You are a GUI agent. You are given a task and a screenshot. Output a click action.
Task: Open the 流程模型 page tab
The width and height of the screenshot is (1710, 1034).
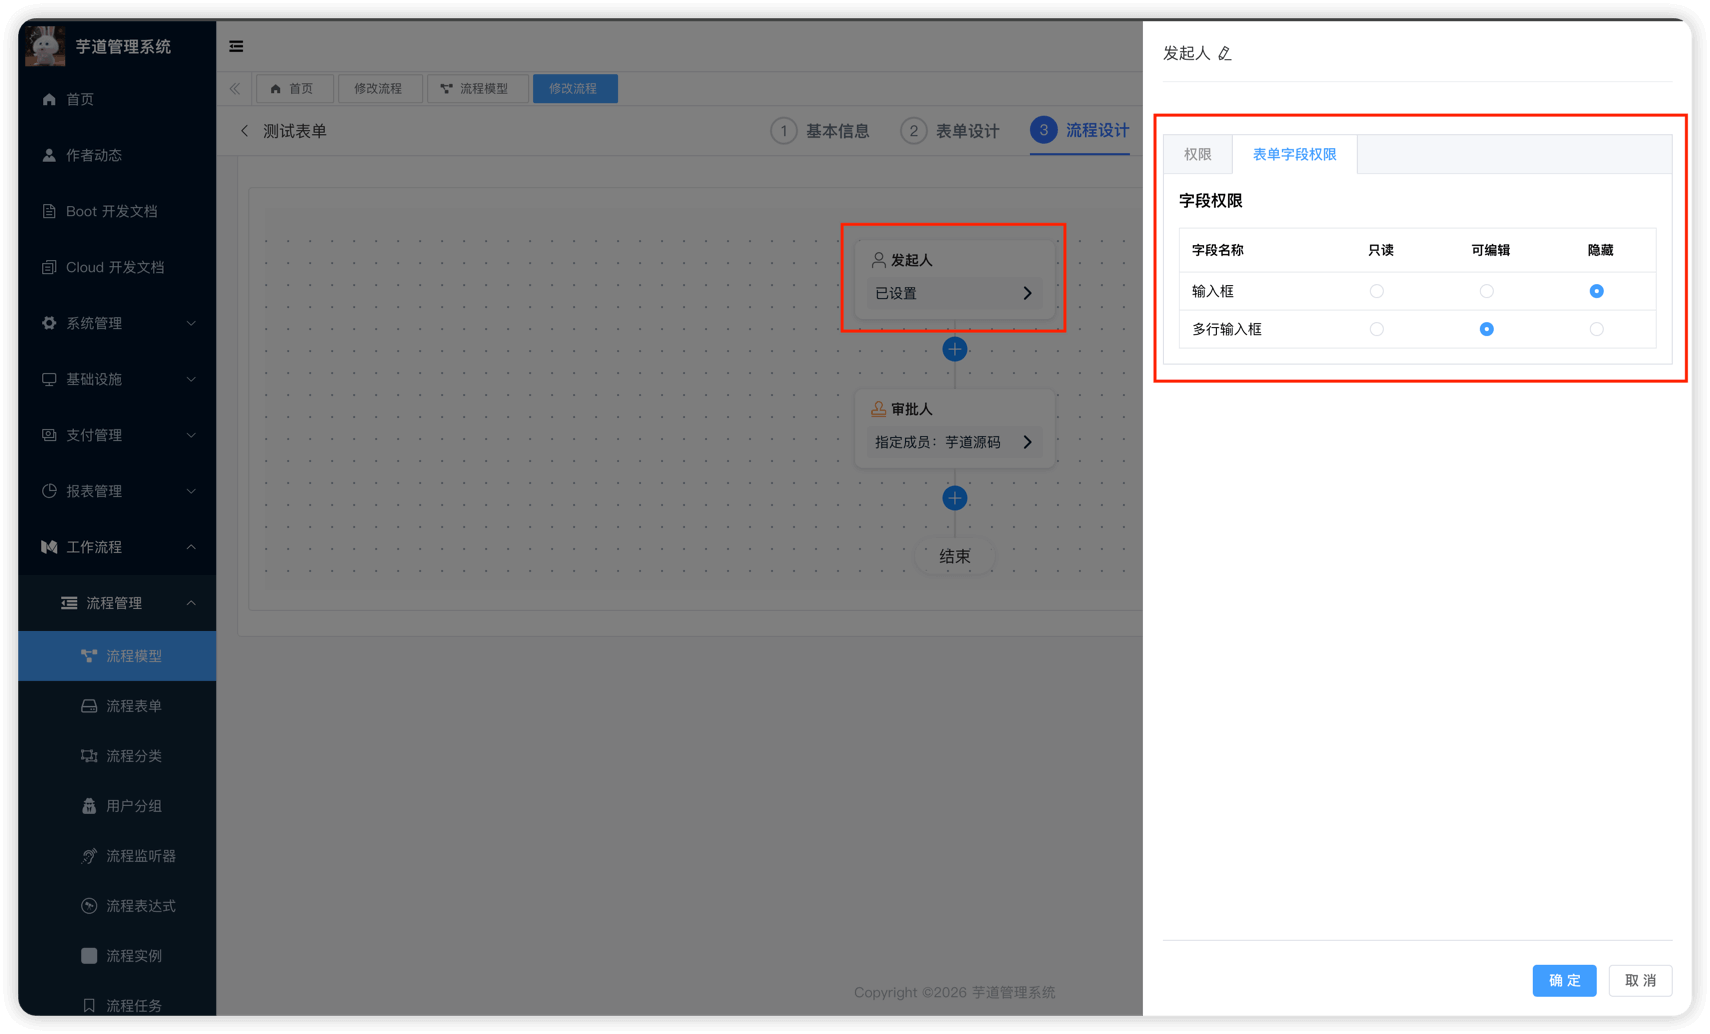click(475, 89)
